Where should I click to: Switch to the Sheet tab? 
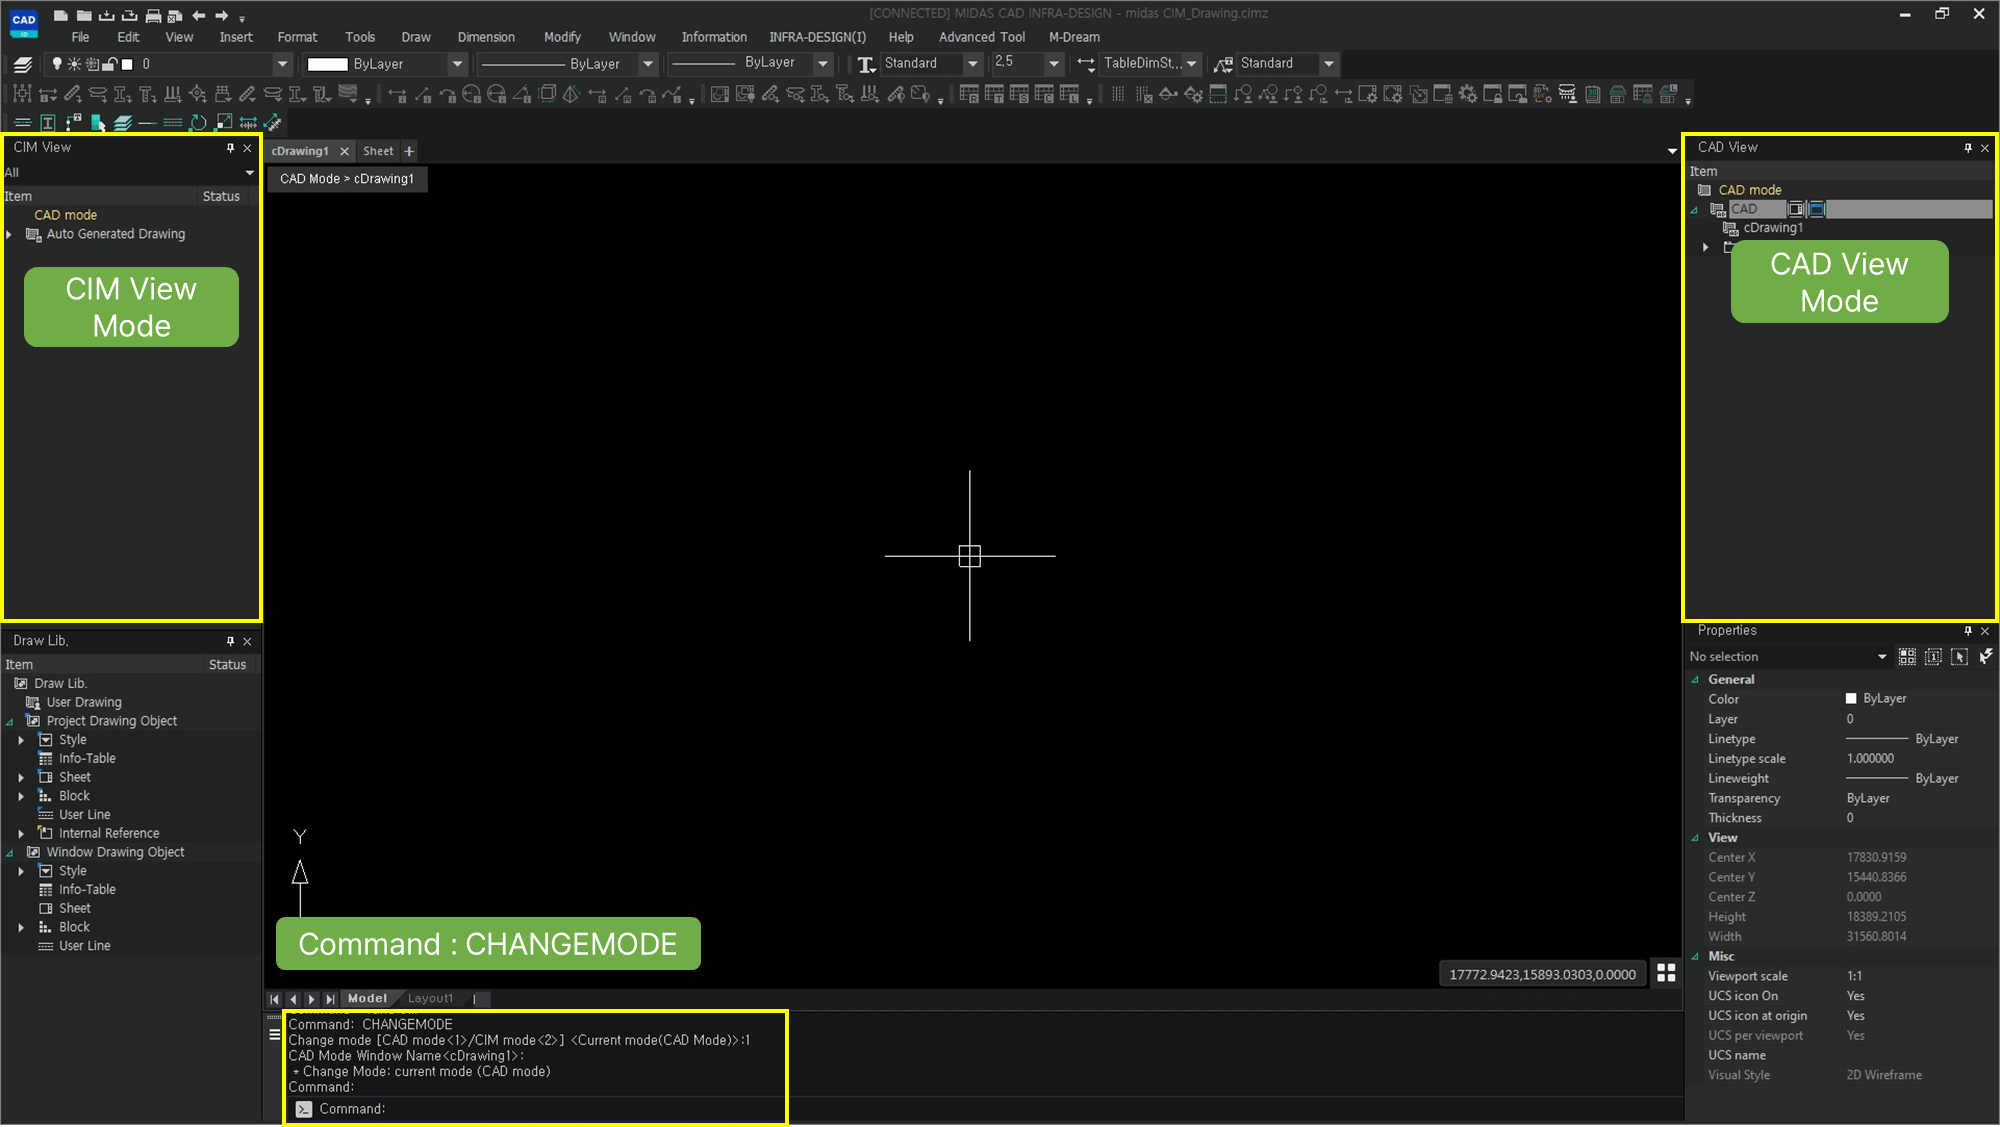point(378,151)
